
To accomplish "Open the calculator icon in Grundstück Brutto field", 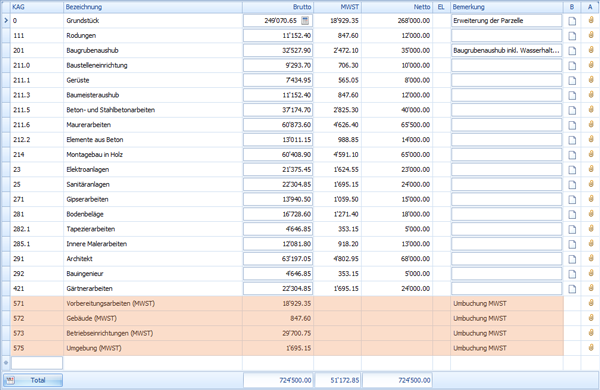I will click(x=305, y=21).
